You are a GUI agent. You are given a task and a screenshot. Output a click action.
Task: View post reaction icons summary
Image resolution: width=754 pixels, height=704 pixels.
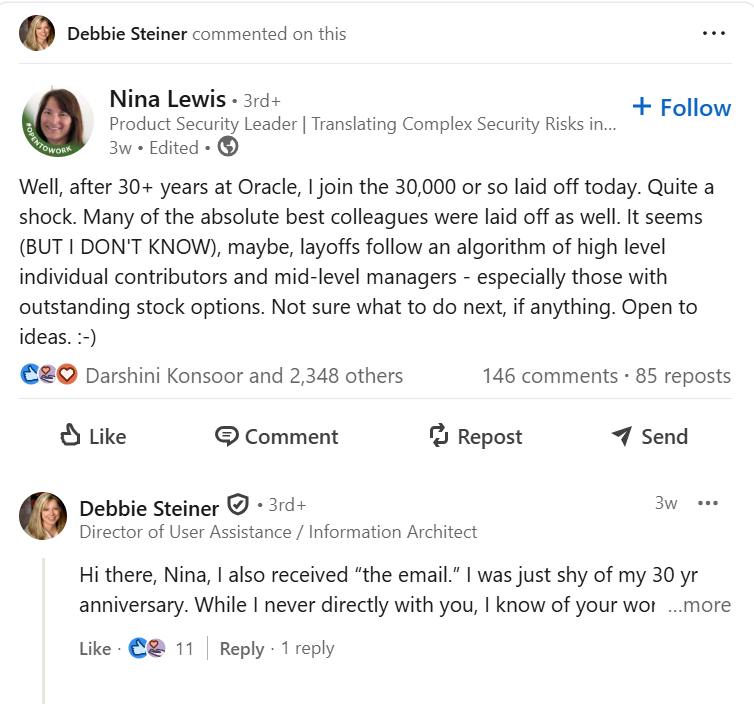pyautogui.click(x=49, y=376)
